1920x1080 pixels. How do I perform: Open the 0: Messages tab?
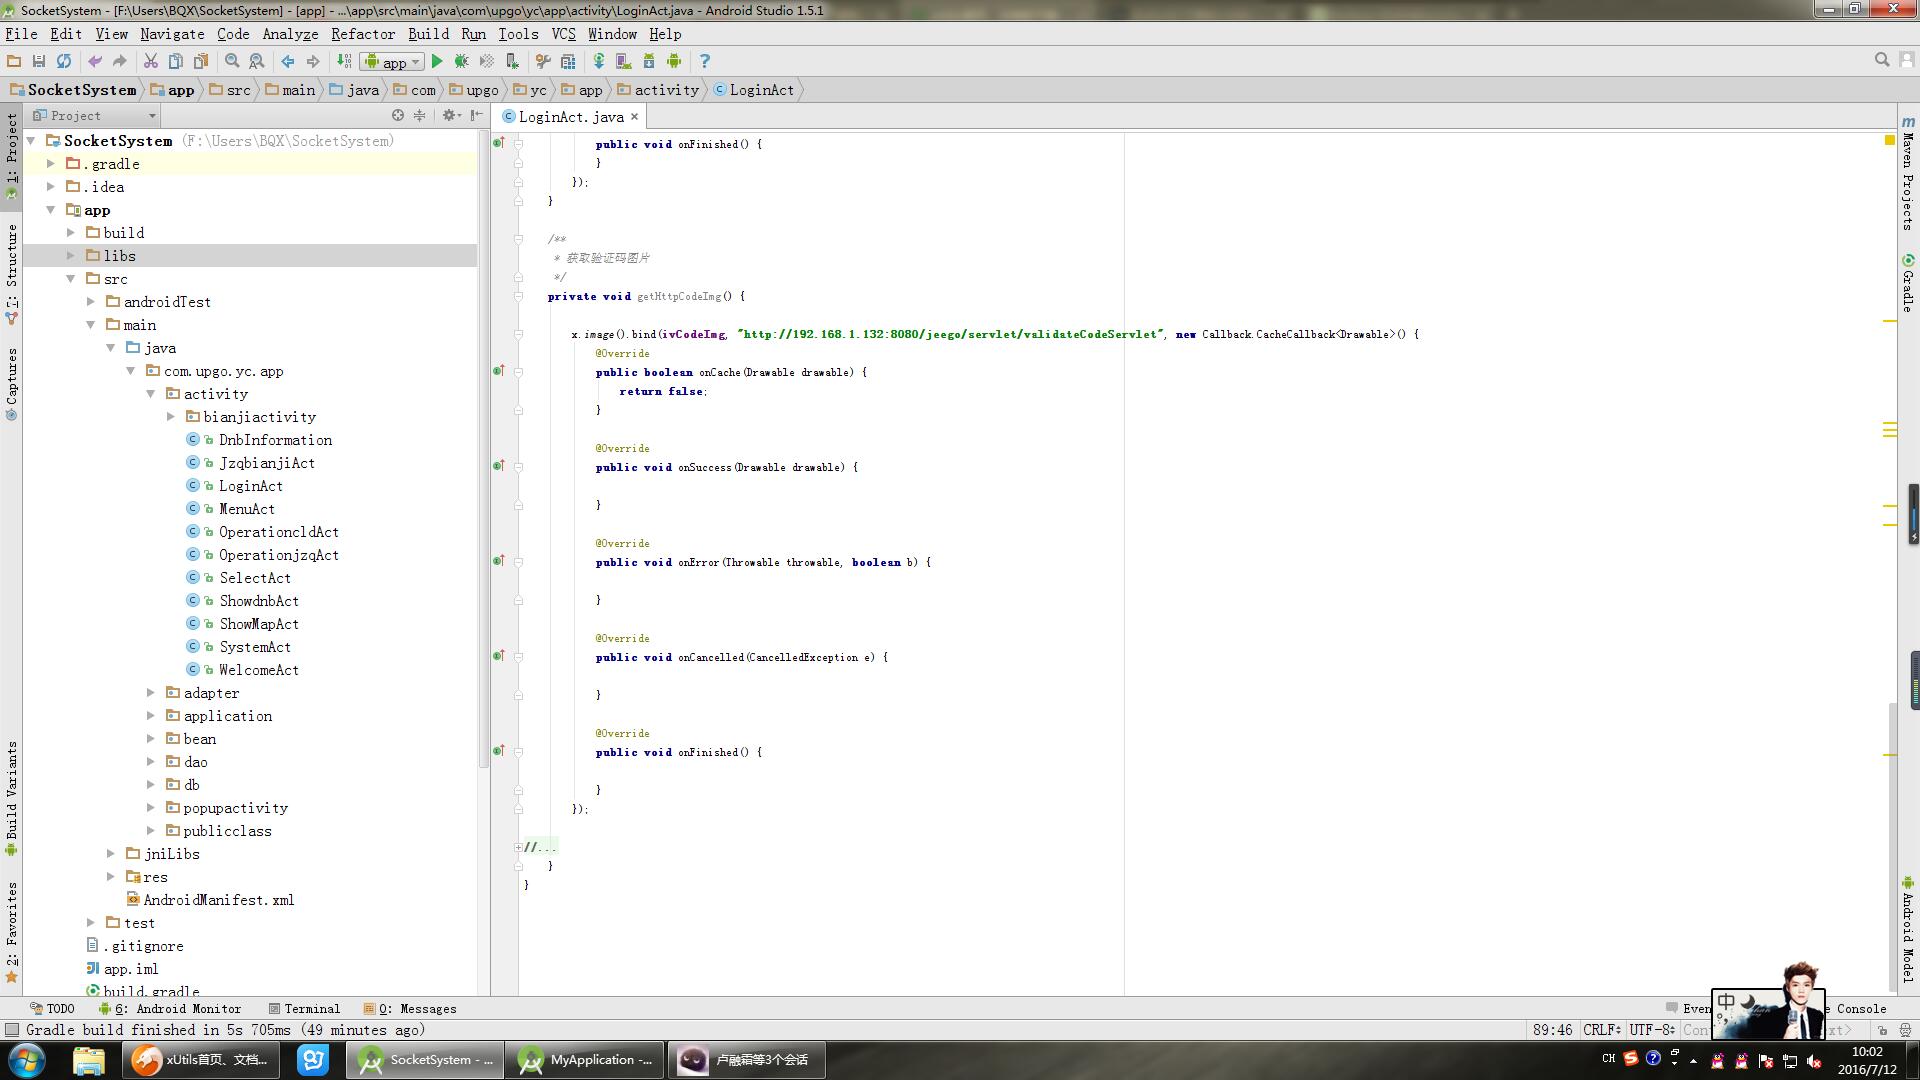pyautogui.click(x=410, y=1009)
